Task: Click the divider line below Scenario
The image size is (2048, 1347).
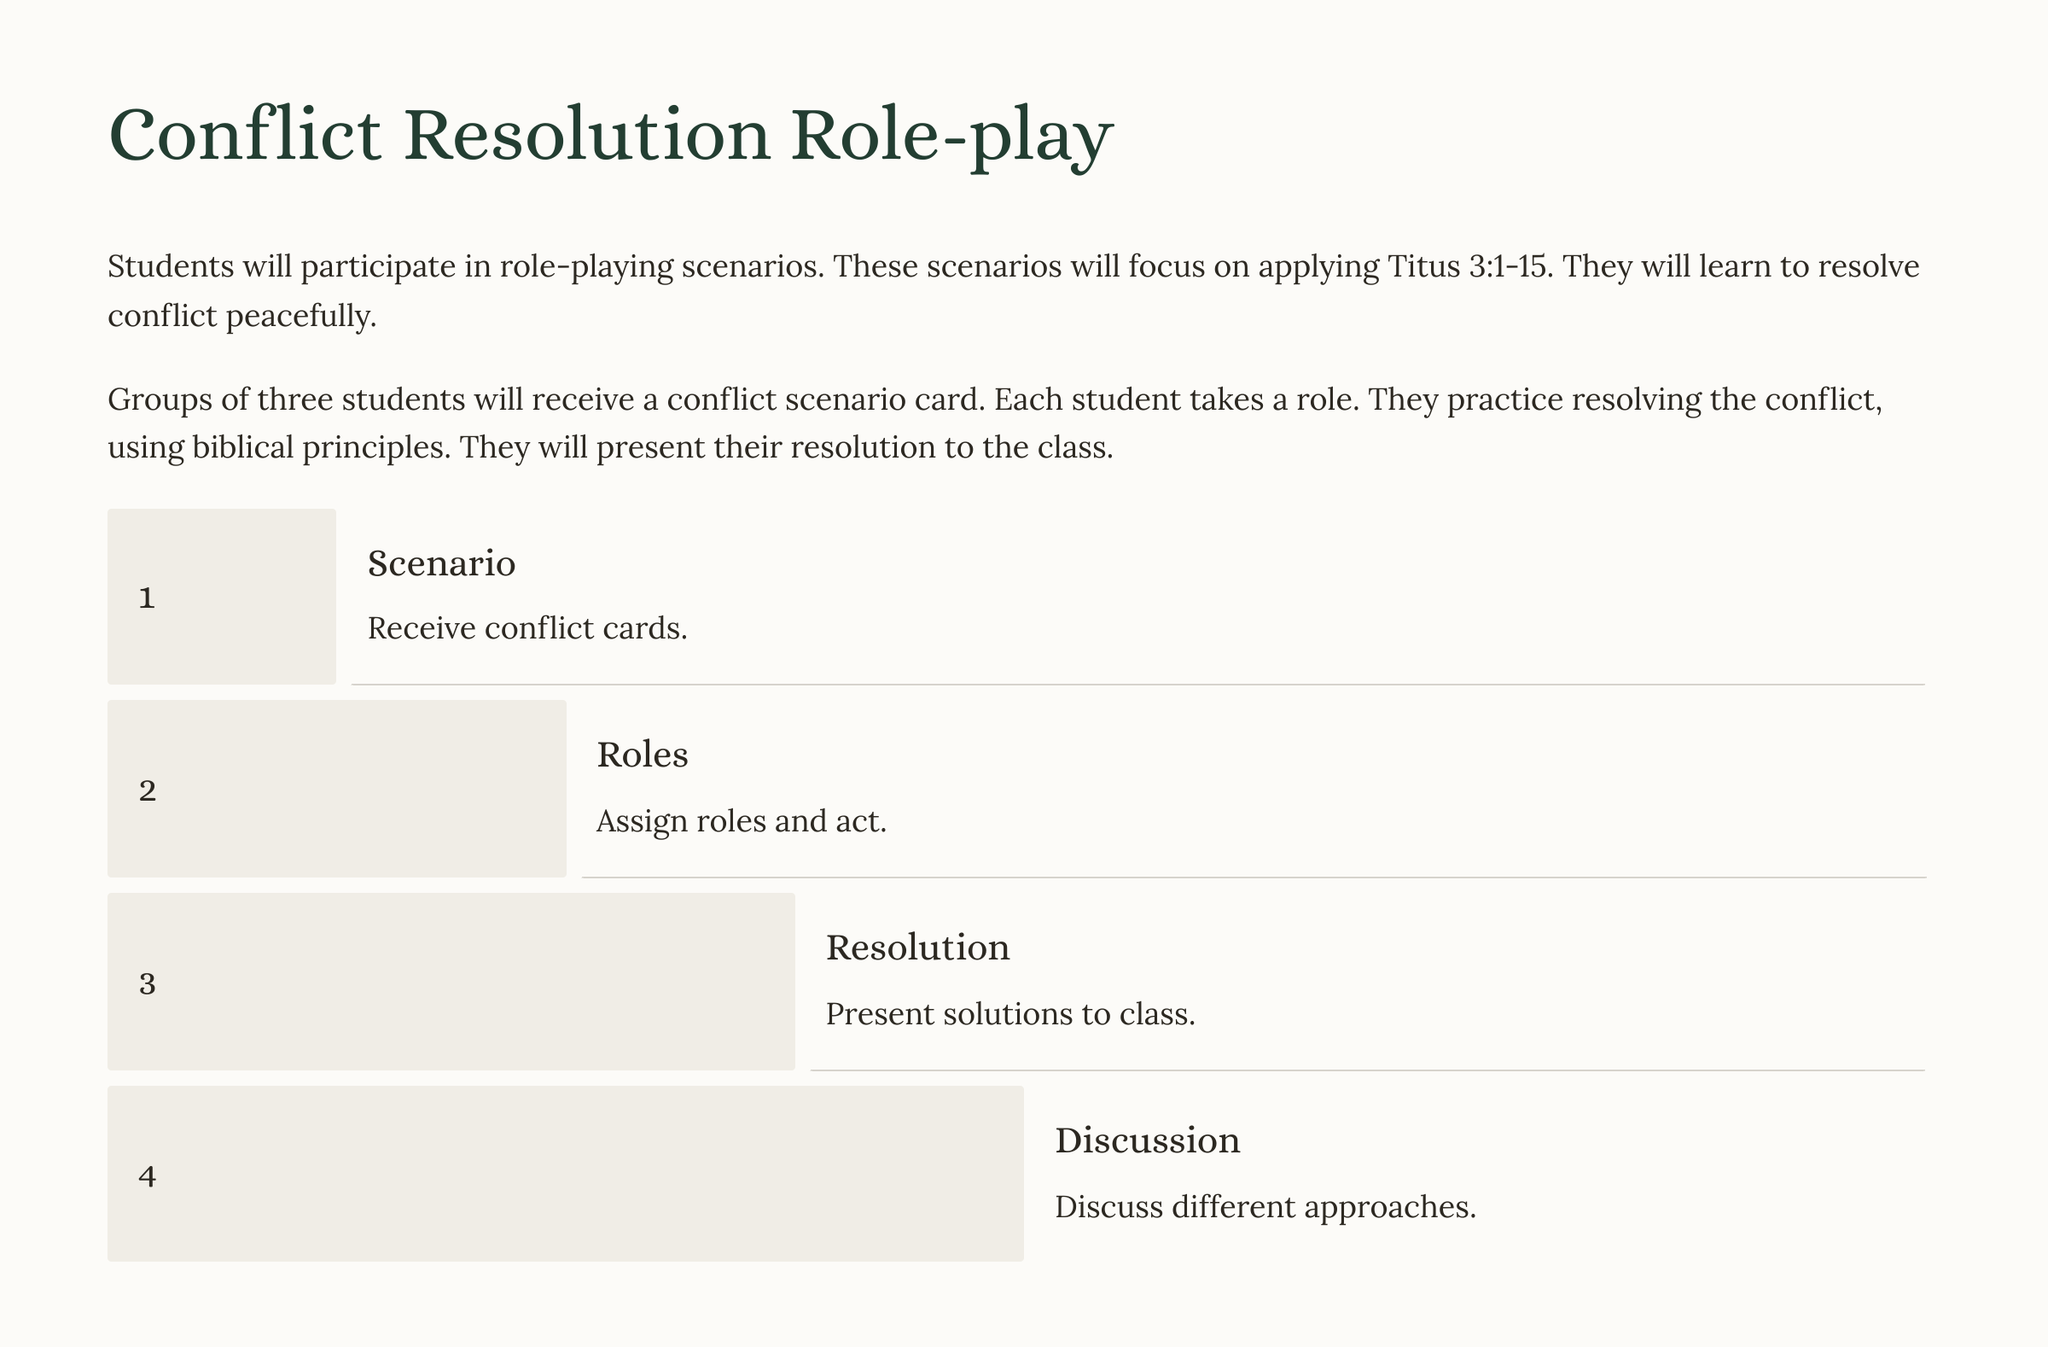Action: coord(1137,685)
